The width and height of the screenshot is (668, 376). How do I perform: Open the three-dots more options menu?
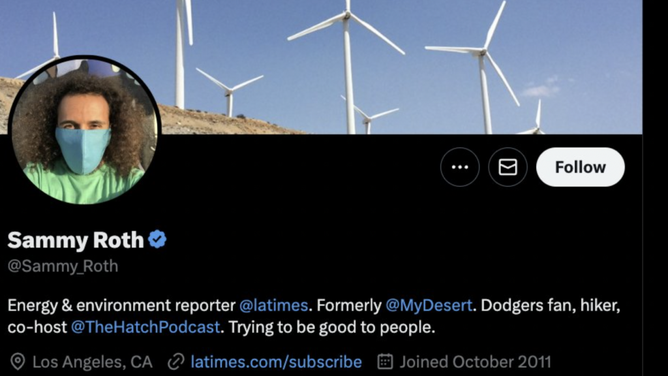point(460,167)
